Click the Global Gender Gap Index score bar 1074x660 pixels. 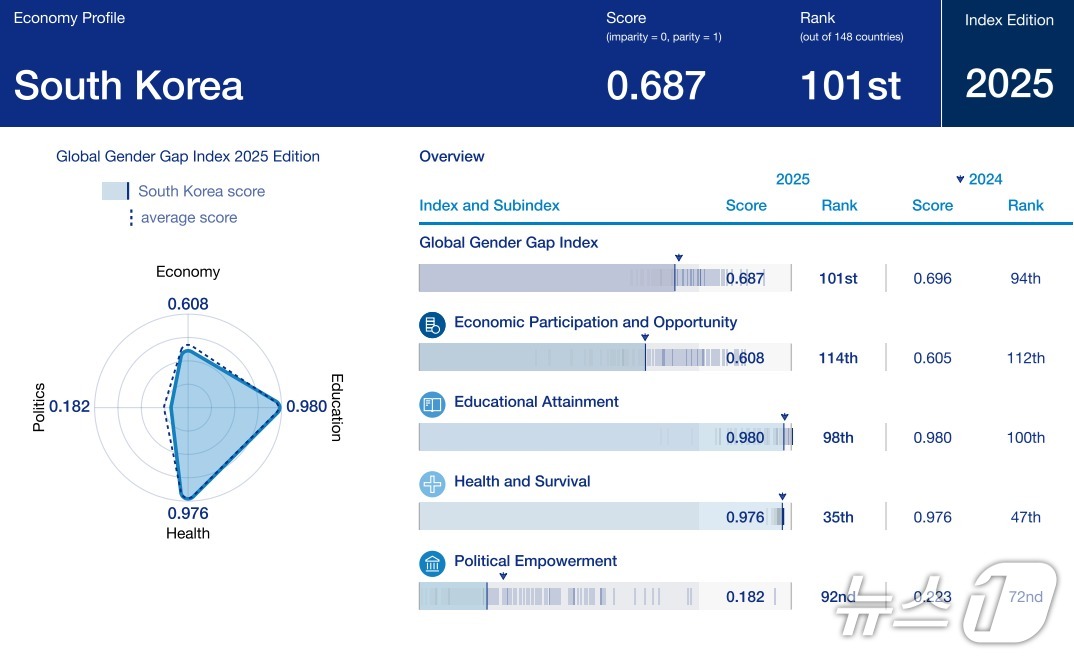pyautogui.click(x=605, y=278)
